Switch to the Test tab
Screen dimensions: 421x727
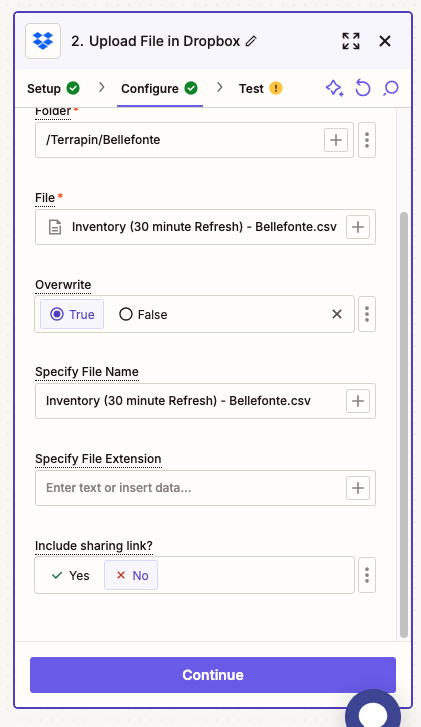click(261, 88)
